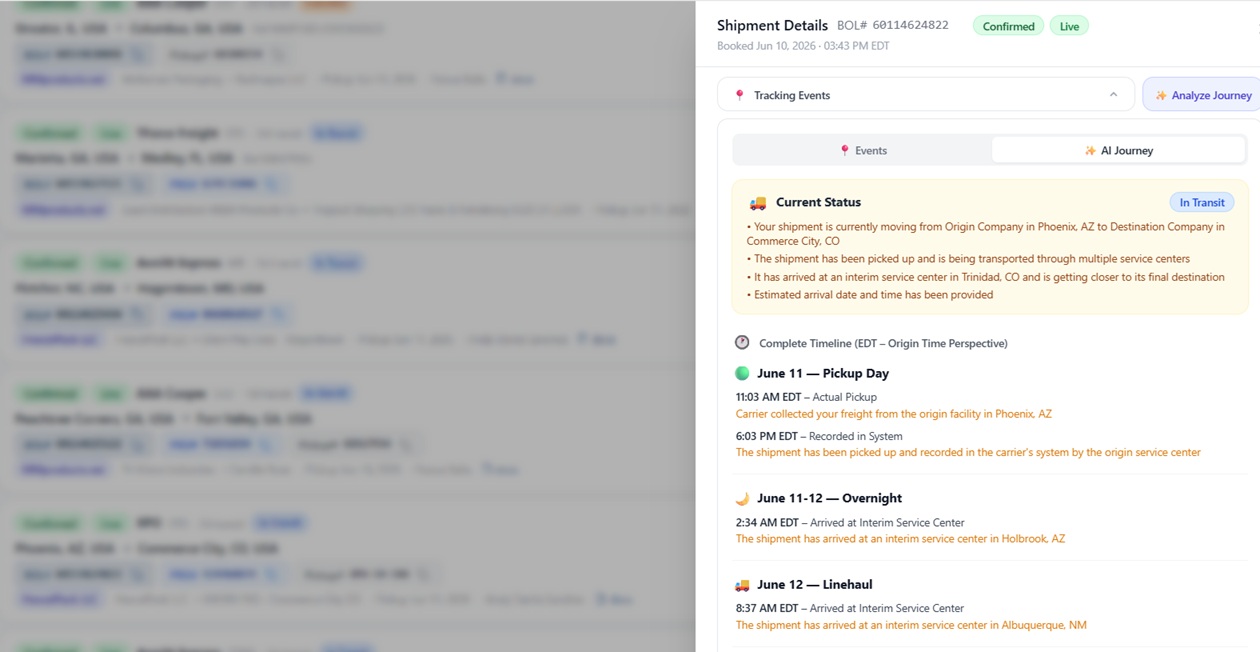Click the "Booked Jun 10, 2026 - 03:43 PM EDT" text
Image resolution: width=1260 pixels, height=652 pixels.
(803, 46)
